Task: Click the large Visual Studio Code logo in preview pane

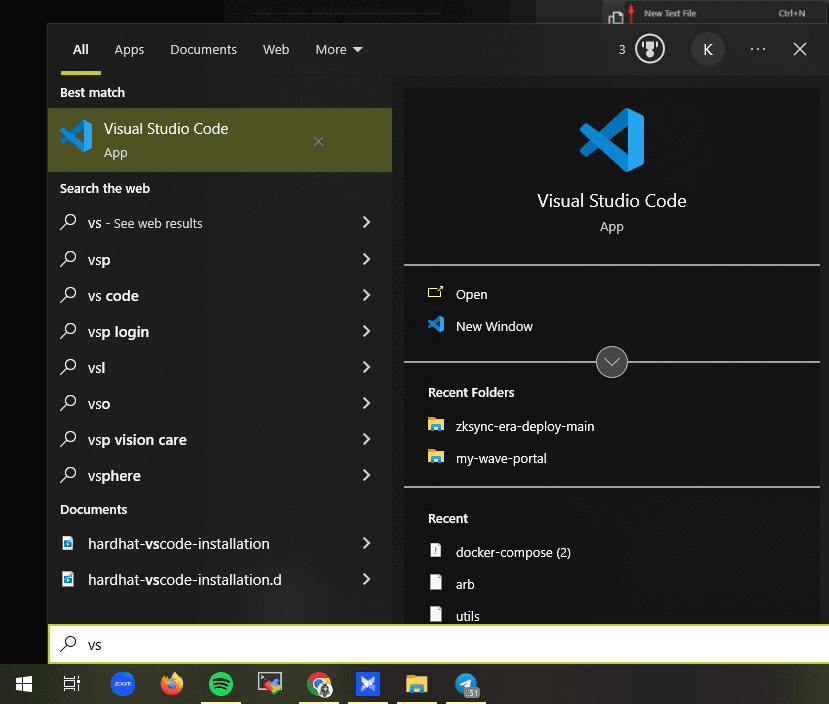Action: coord(612,140)
